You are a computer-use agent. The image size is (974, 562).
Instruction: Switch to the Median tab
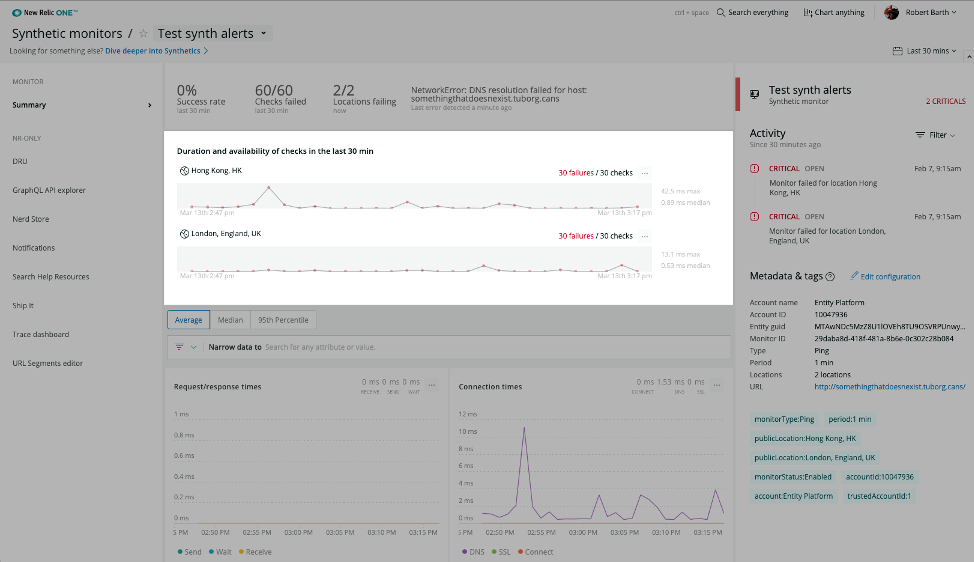[230, 320]
